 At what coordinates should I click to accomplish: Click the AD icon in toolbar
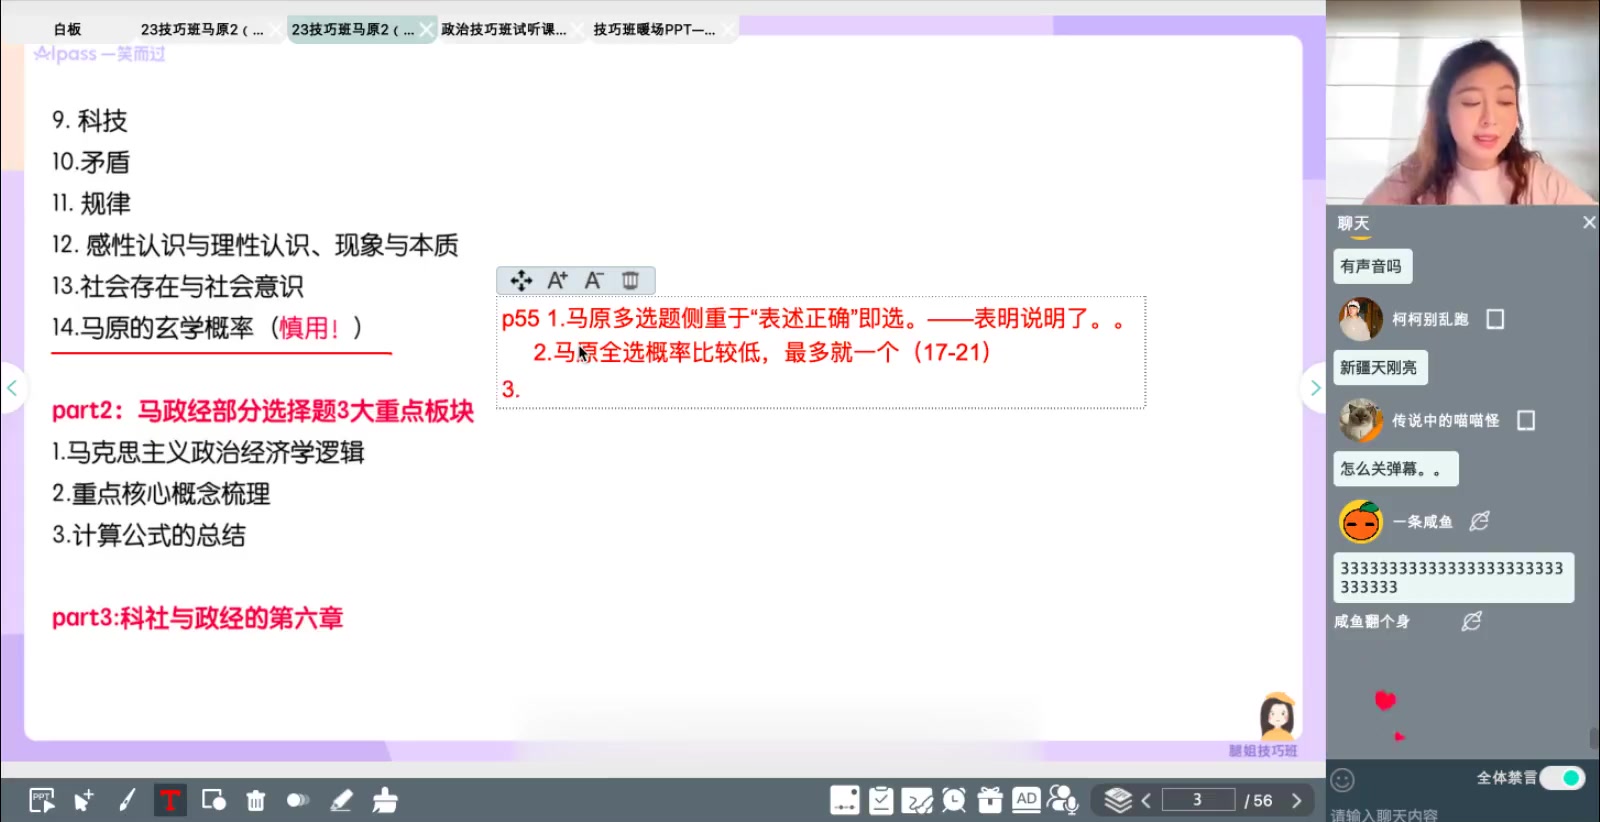tap(1026, 799)
